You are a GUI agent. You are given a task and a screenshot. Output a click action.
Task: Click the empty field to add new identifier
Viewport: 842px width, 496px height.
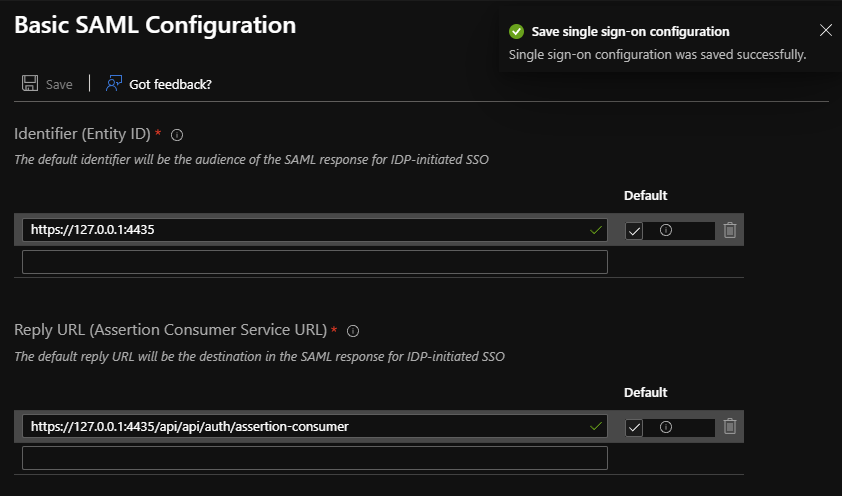314,262
